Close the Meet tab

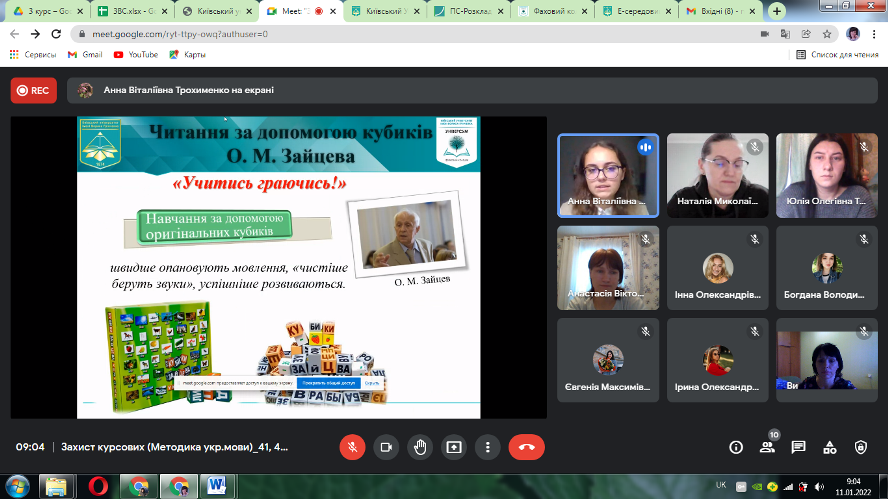(333, 11)
